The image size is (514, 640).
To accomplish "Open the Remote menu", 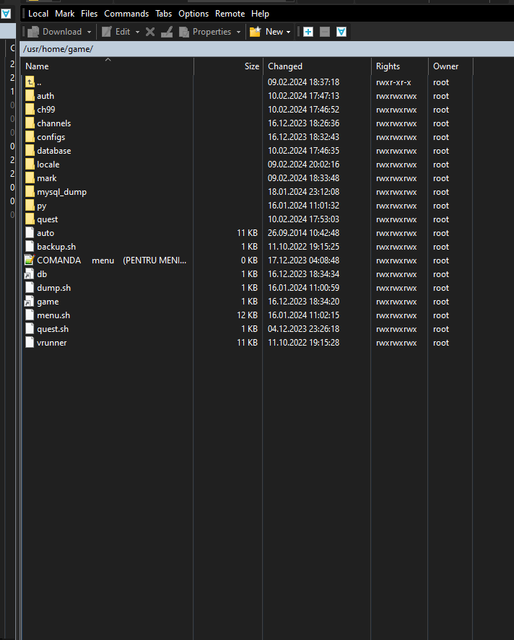I will click(230, 14).
